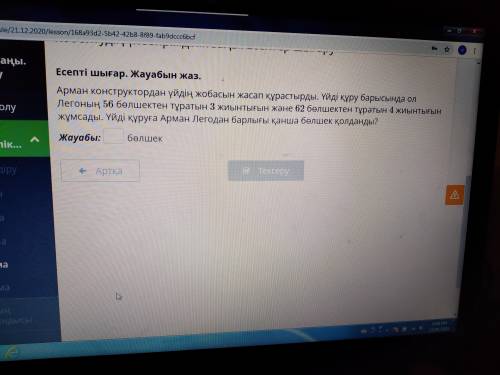Click the left arrow icon inside Артқа button

click(x=82, y=171)
